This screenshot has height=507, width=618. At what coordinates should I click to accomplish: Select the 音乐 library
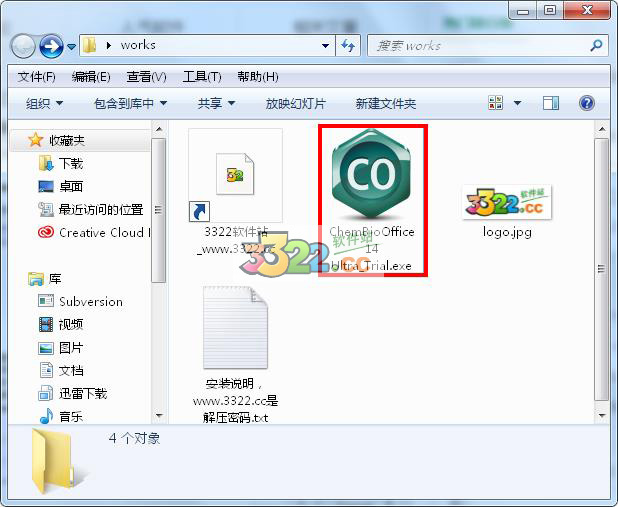(71, 416)
